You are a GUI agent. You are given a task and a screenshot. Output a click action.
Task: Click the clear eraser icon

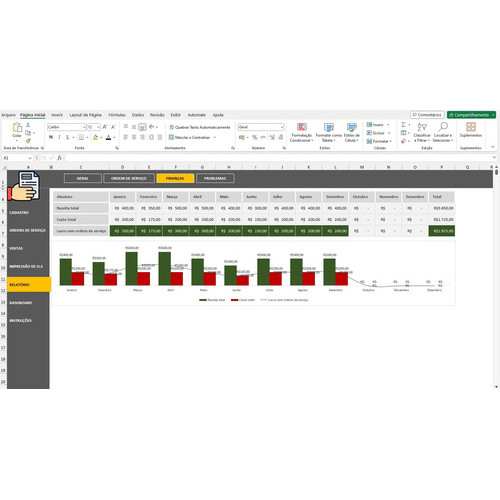[x=404, y=141]
